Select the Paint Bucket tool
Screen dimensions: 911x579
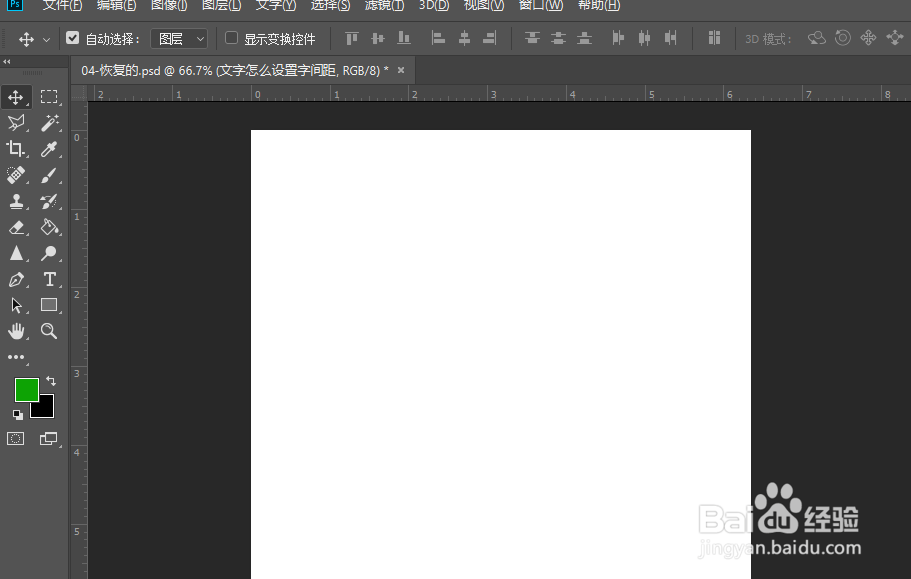[49, 227]
